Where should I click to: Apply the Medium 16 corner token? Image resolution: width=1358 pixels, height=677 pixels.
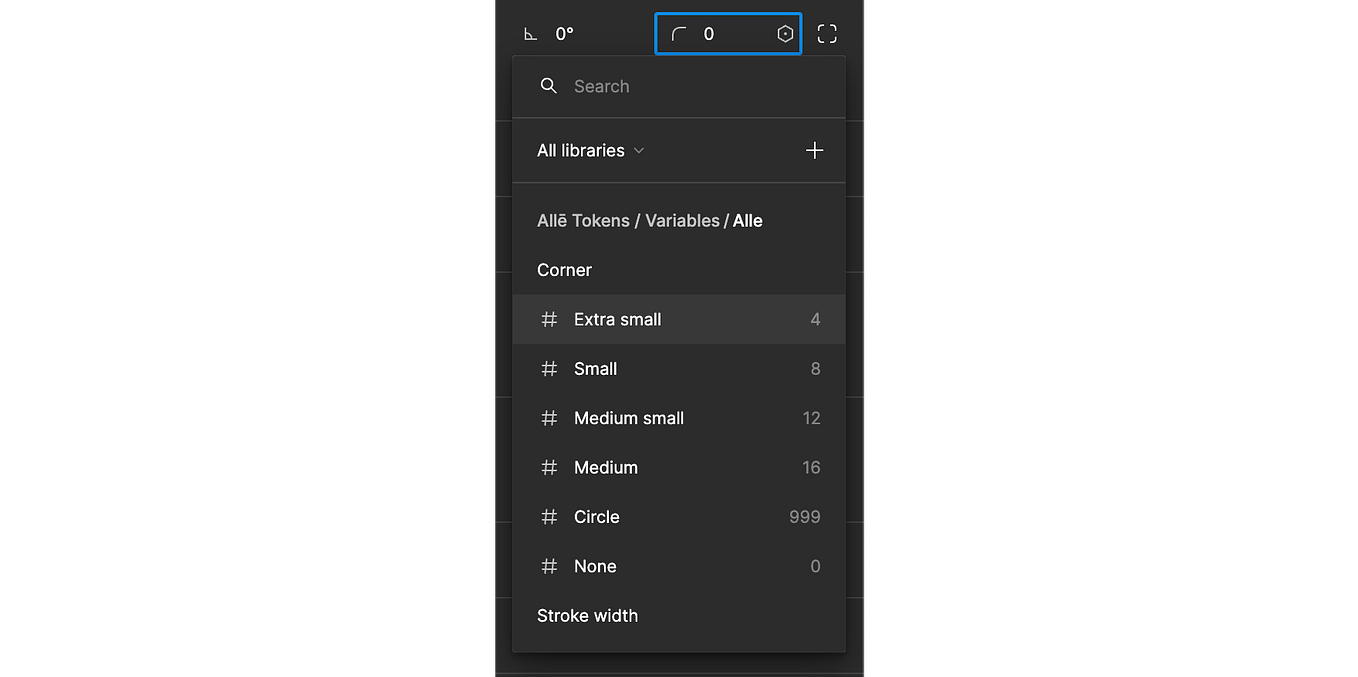click(680, 467)
